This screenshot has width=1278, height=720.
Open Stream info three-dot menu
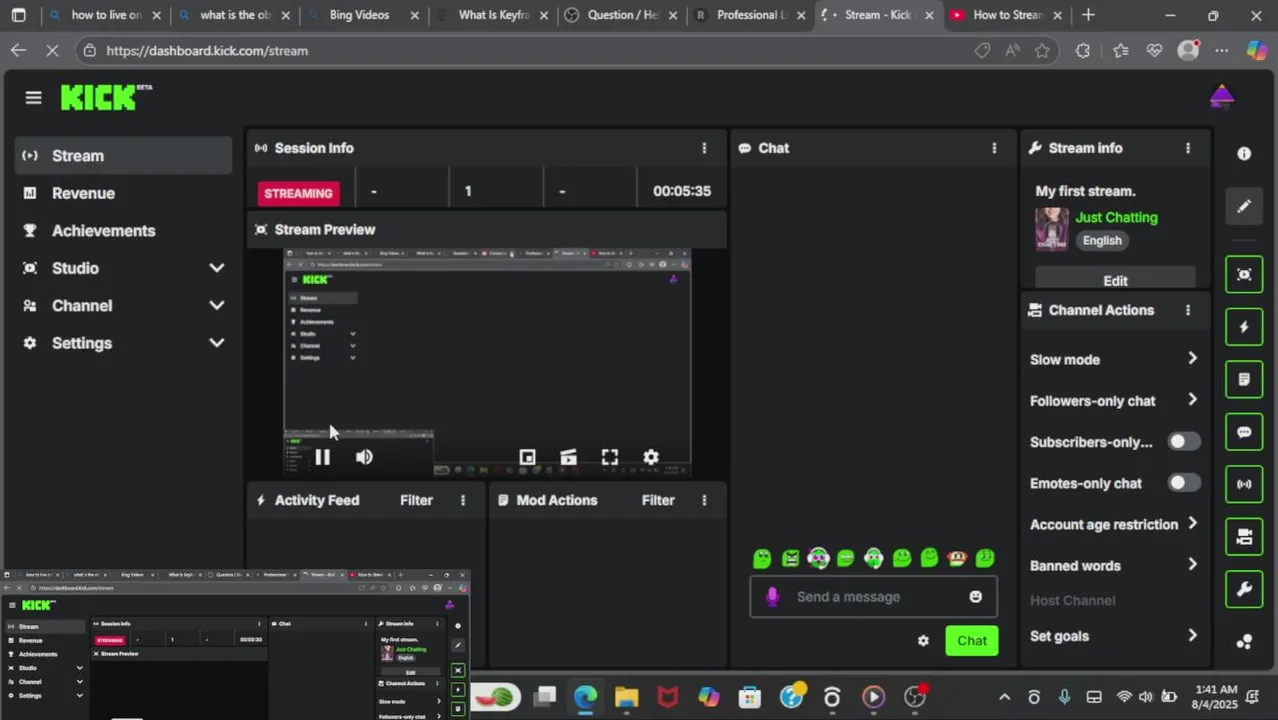click(1188, 148)
